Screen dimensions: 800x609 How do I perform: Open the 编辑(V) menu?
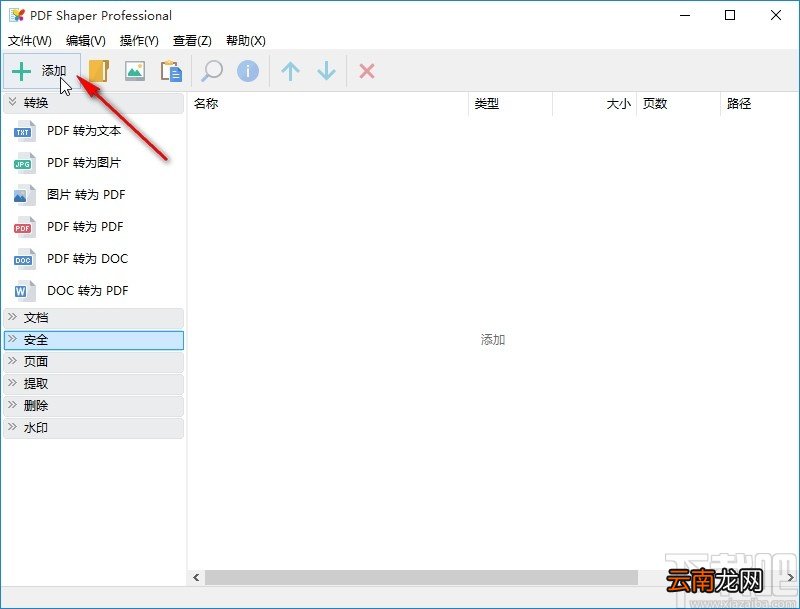[x=86, y=40]
